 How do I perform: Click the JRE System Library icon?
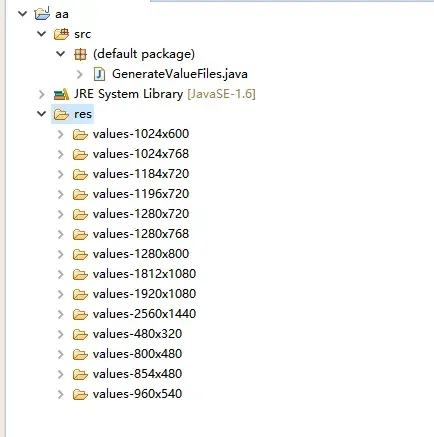click(61, 94)
